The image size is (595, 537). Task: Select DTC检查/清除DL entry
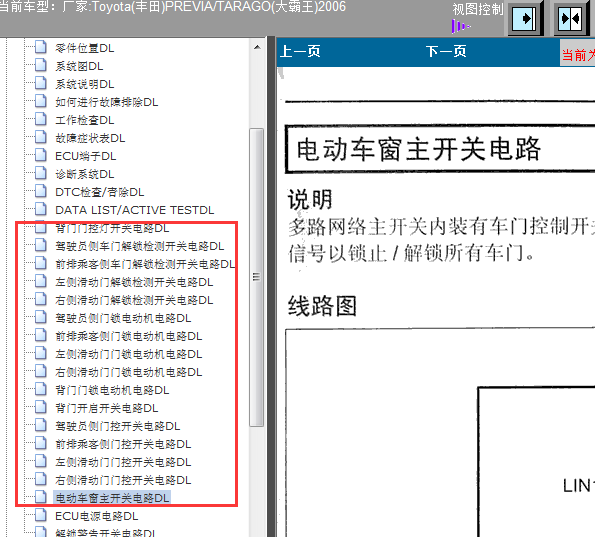tap(100, 192)
